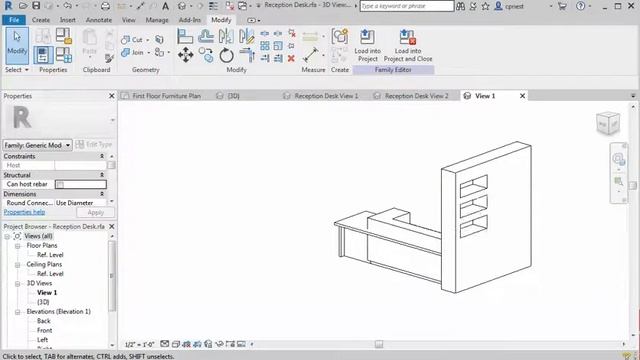Image resolution: width=640 pixels, height=360 pixels.
Task: Switch to the Annotate ribbon tab
Action: click(x=99, y=20)
